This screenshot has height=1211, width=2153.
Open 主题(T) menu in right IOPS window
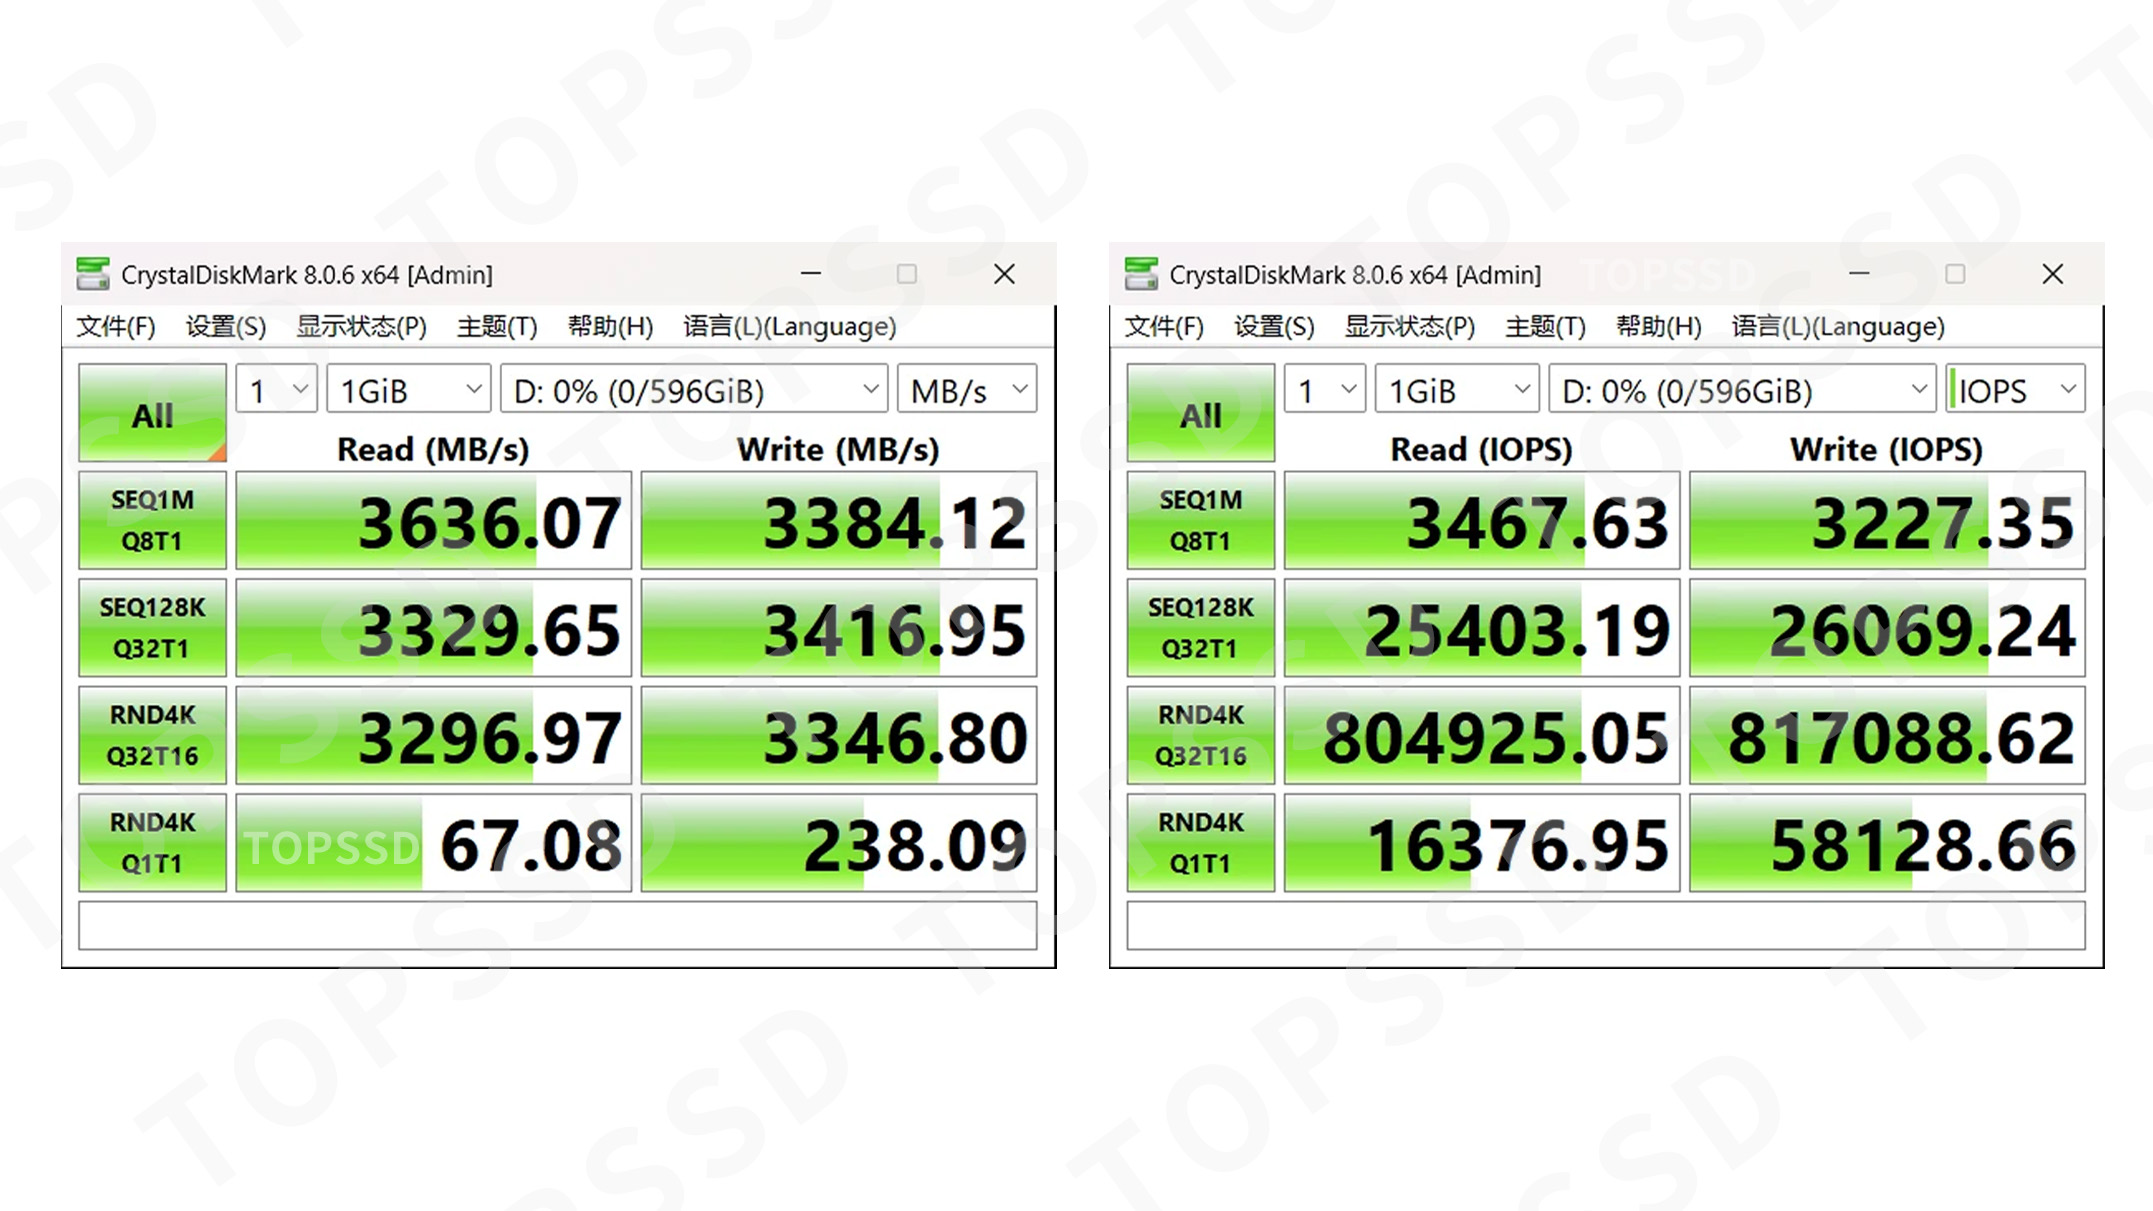click(x=1545, y=327)
